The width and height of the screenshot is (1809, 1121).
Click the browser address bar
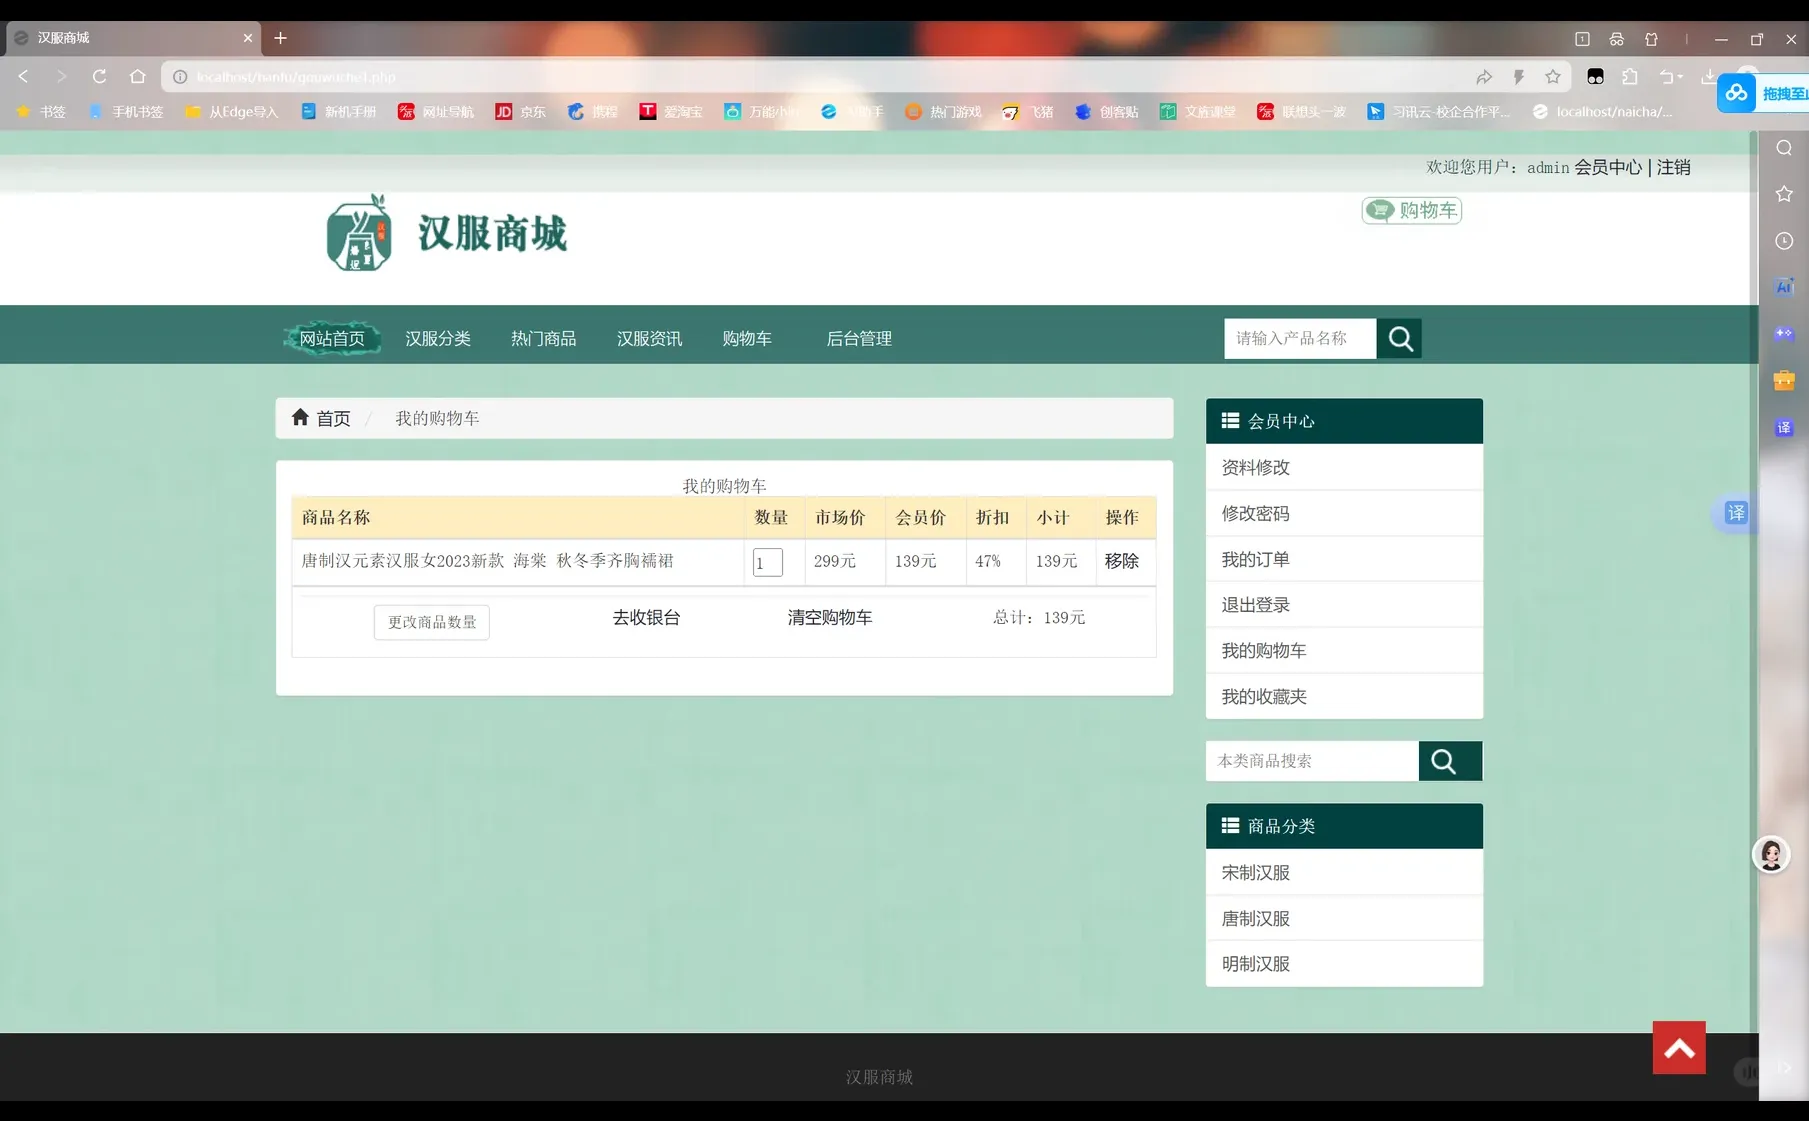820,77
